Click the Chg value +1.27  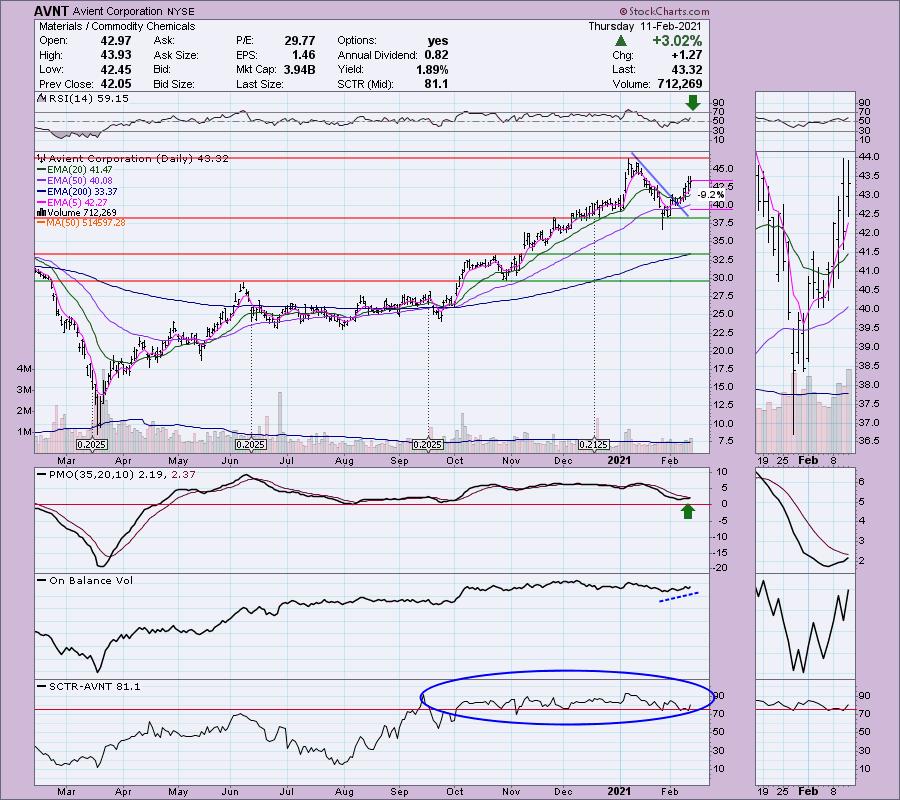[x=686, y=55]
